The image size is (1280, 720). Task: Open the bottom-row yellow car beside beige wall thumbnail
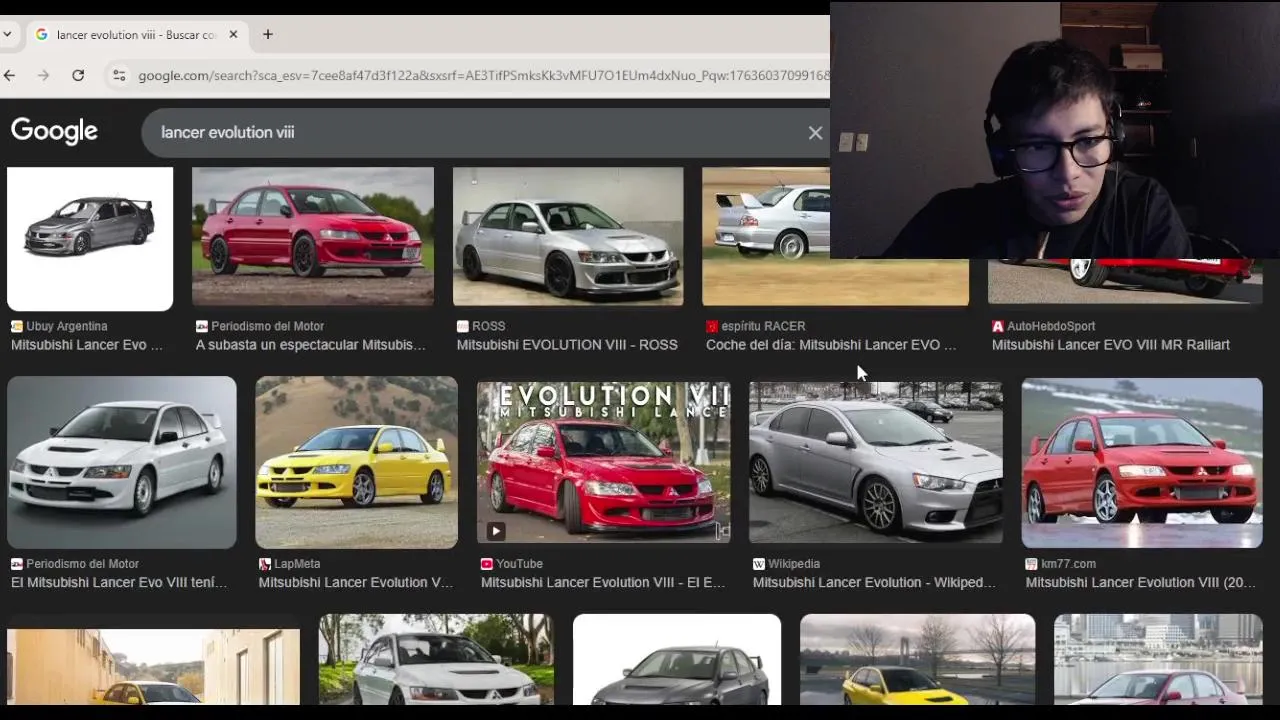pos(153,667)
